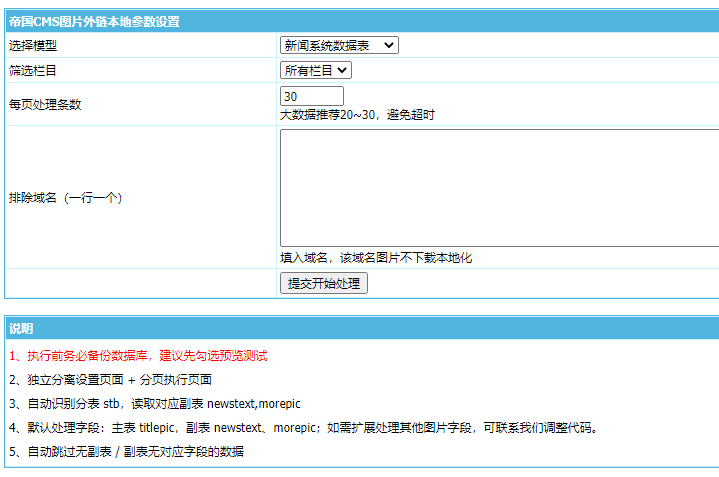Open the 新闻系统数据表 model dropdown
Screen dimensions: 719x477
click(339, 45)
